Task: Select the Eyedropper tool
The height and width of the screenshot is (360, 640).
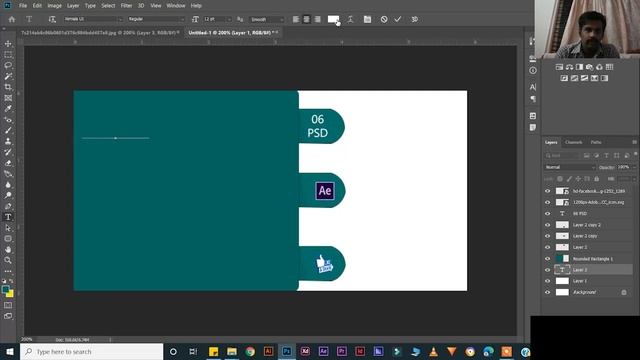Action: pos(8,109)
